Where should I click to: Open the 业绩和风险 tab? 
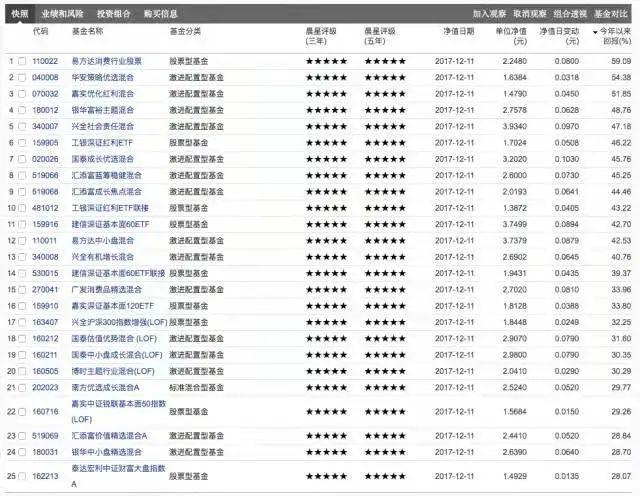pyautogui.click(x=62, y=14)
